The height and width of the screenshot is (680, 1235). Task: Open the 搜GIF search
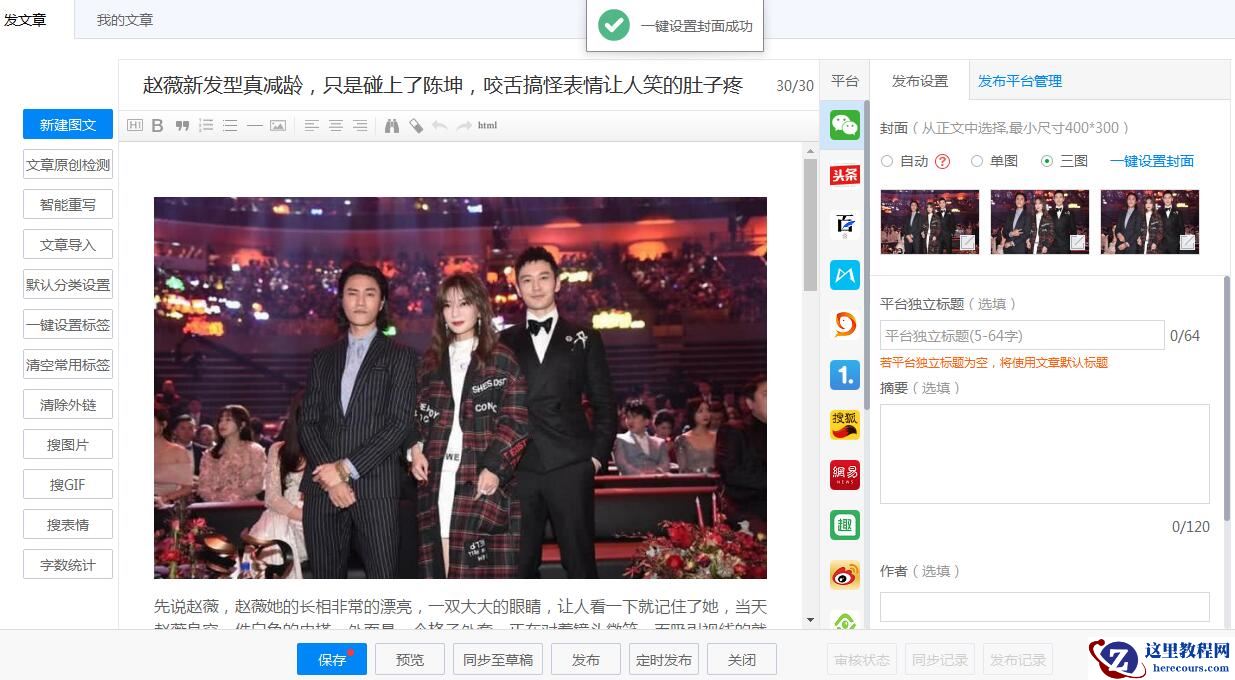[68, 485]
